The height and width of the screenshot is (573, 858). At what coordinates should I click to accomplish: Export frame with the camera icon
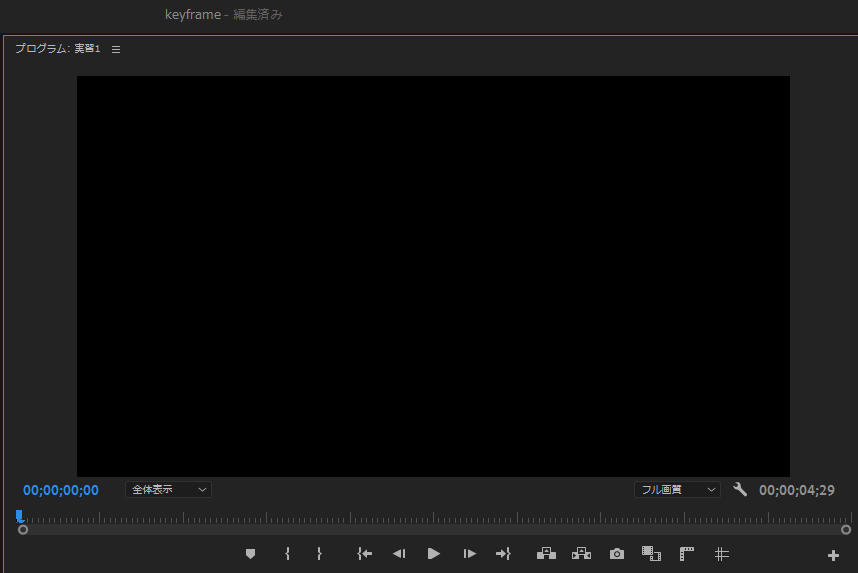(x=617, y=554)
